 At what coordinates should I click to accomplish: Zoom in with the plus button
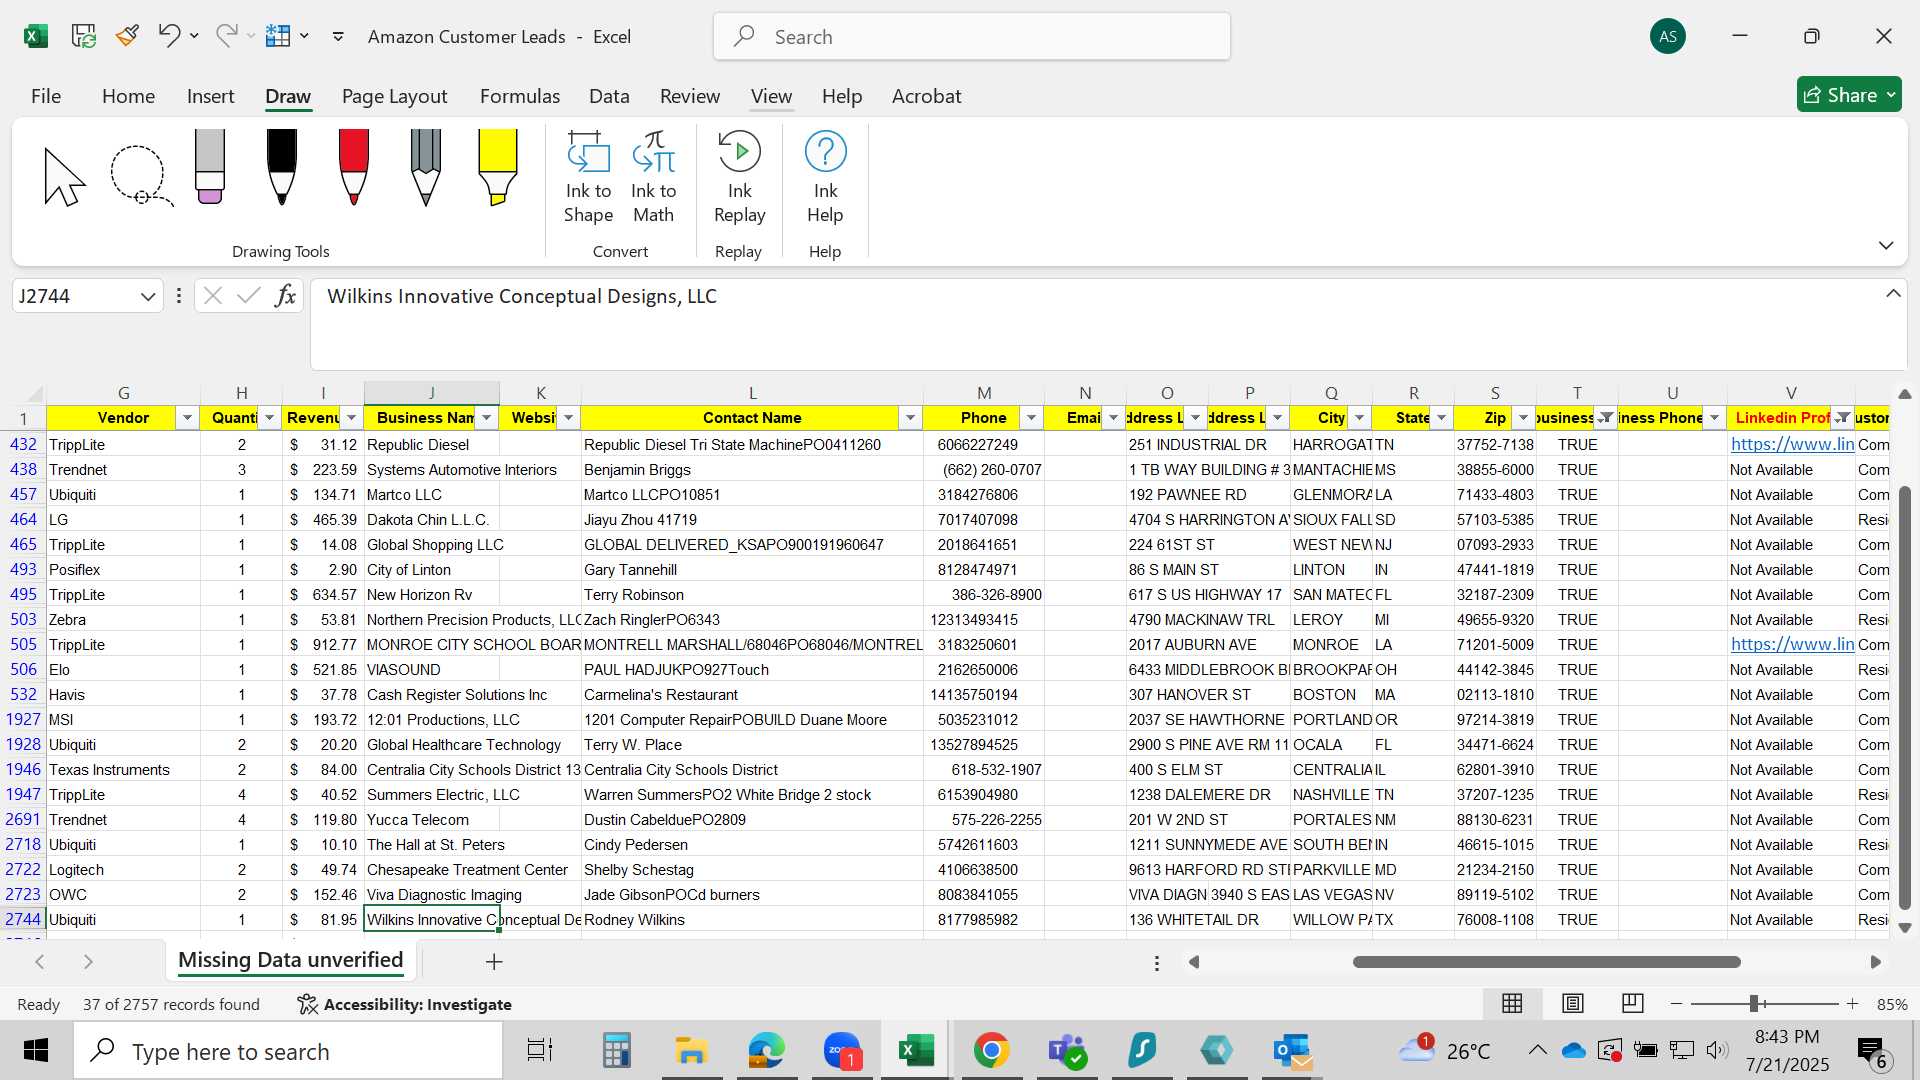pos(1852,1003)
